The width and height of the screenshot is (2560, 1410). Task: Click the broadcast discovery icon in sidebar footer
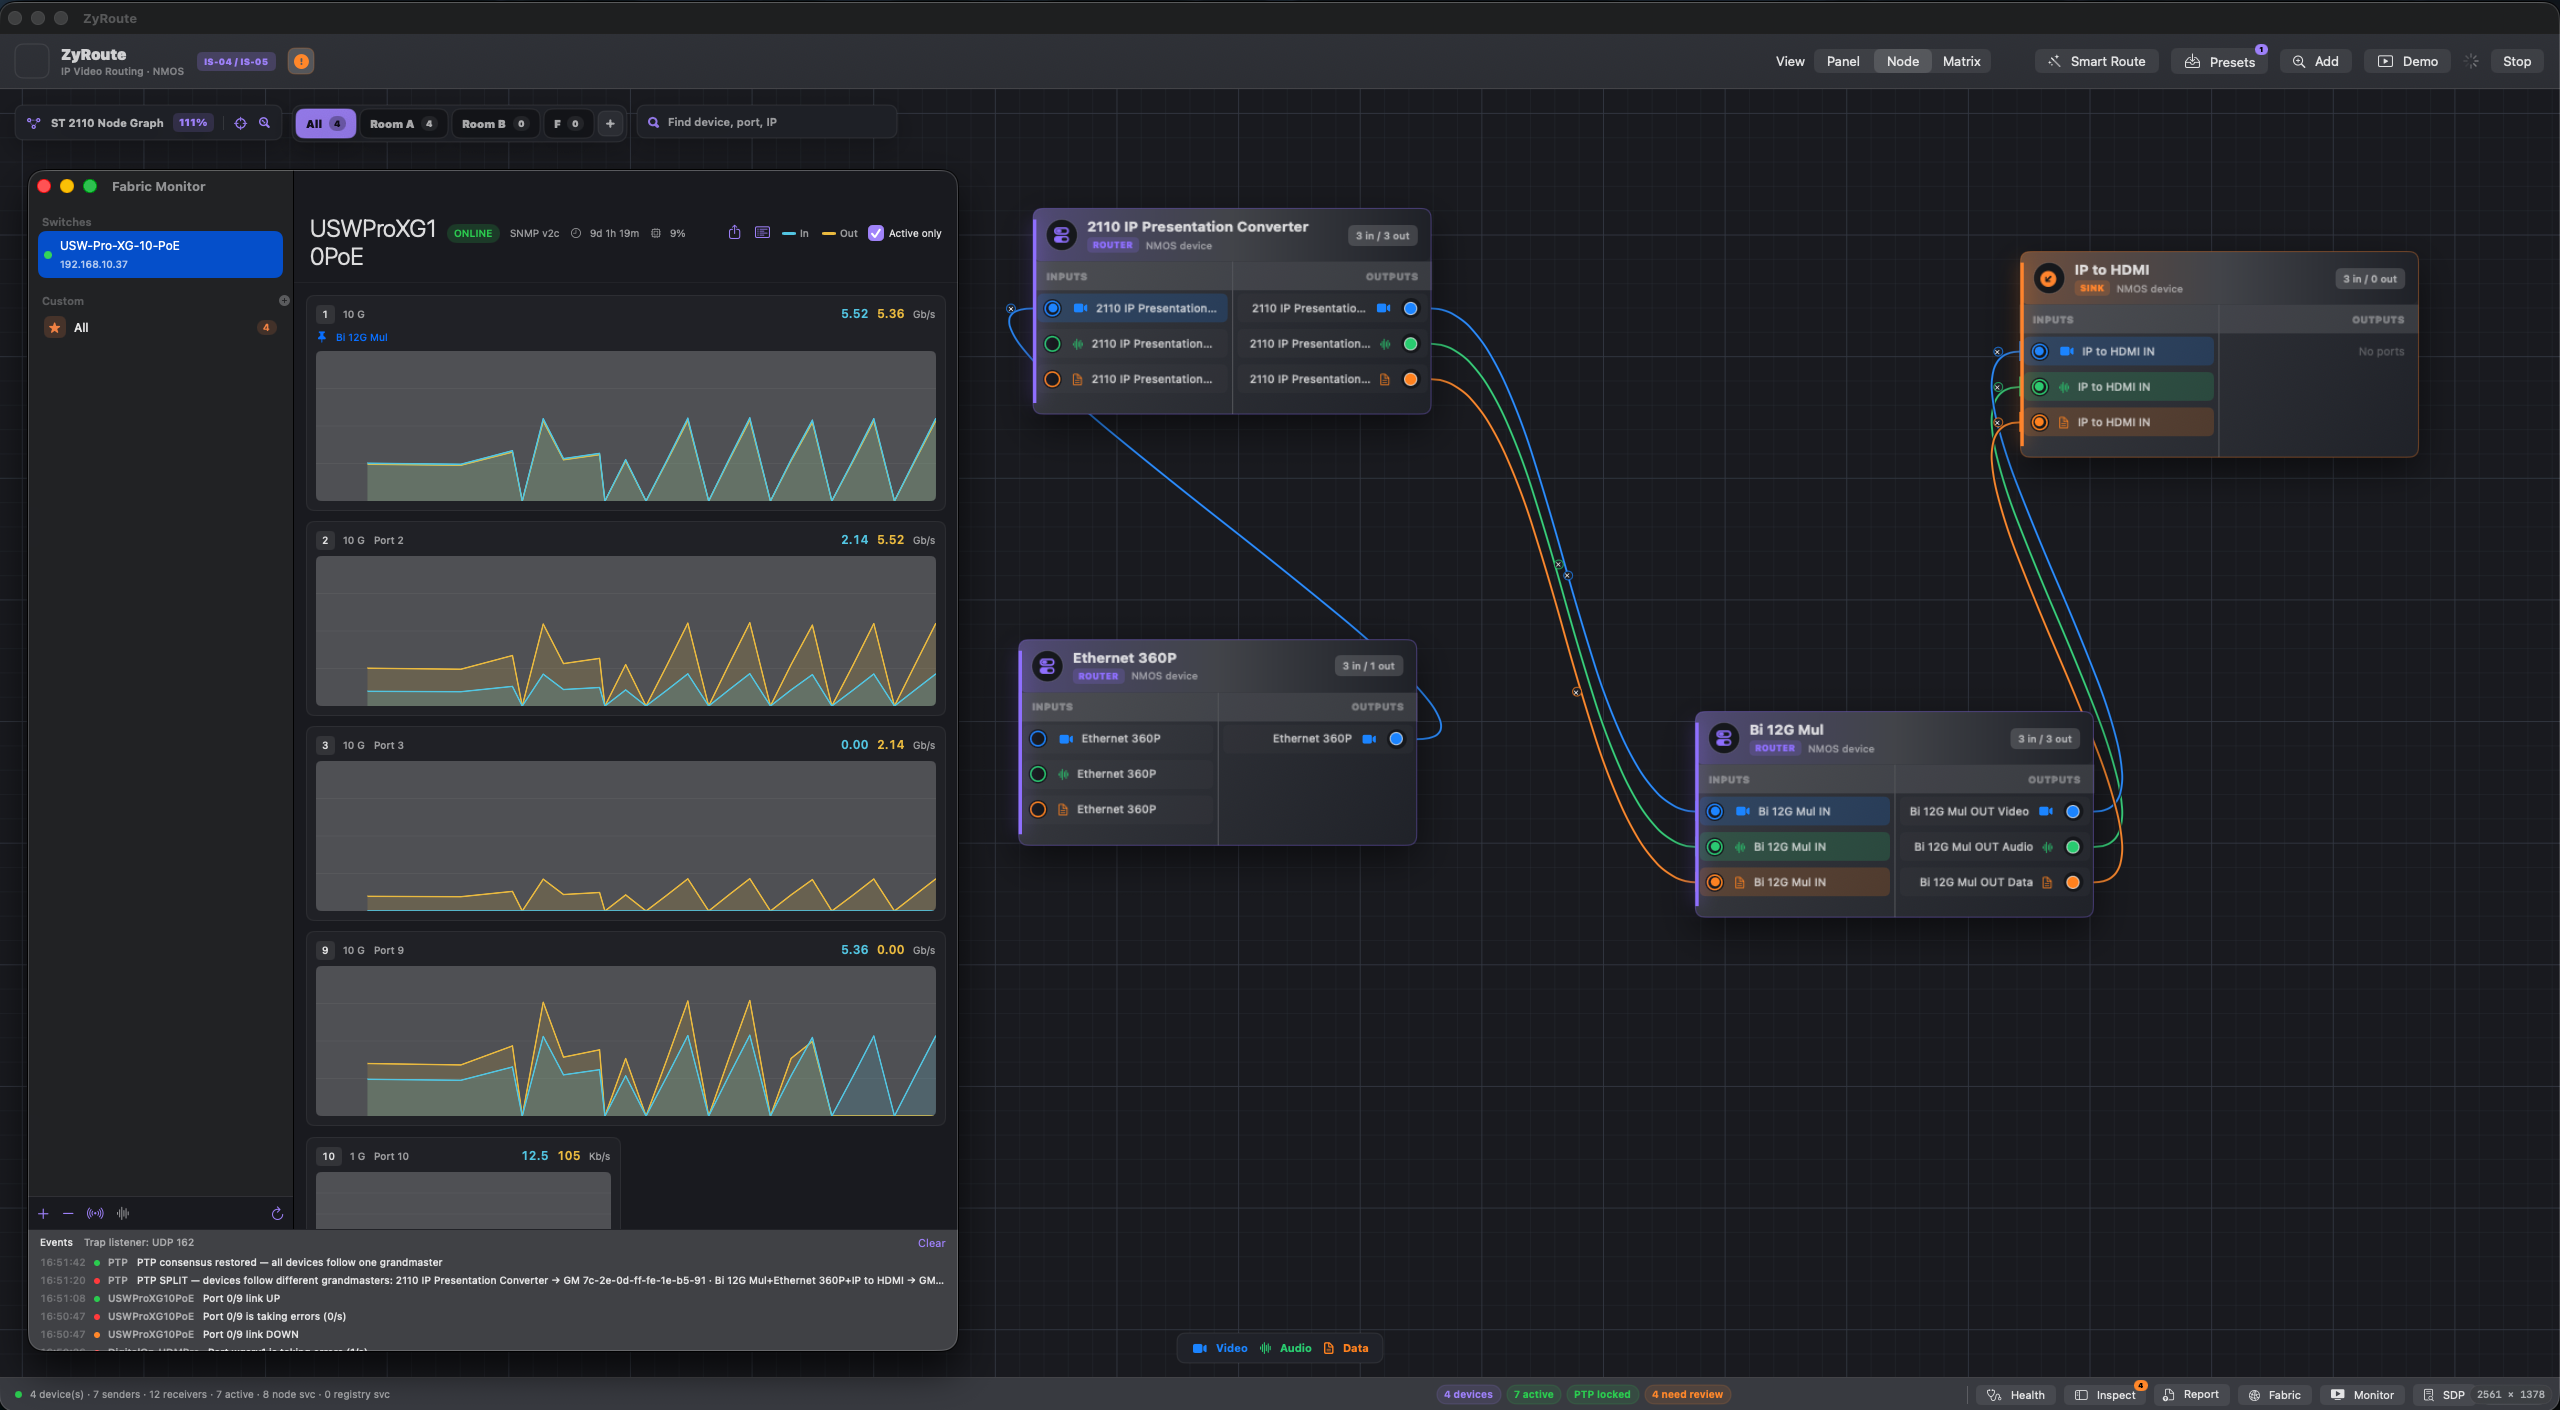95,1214
